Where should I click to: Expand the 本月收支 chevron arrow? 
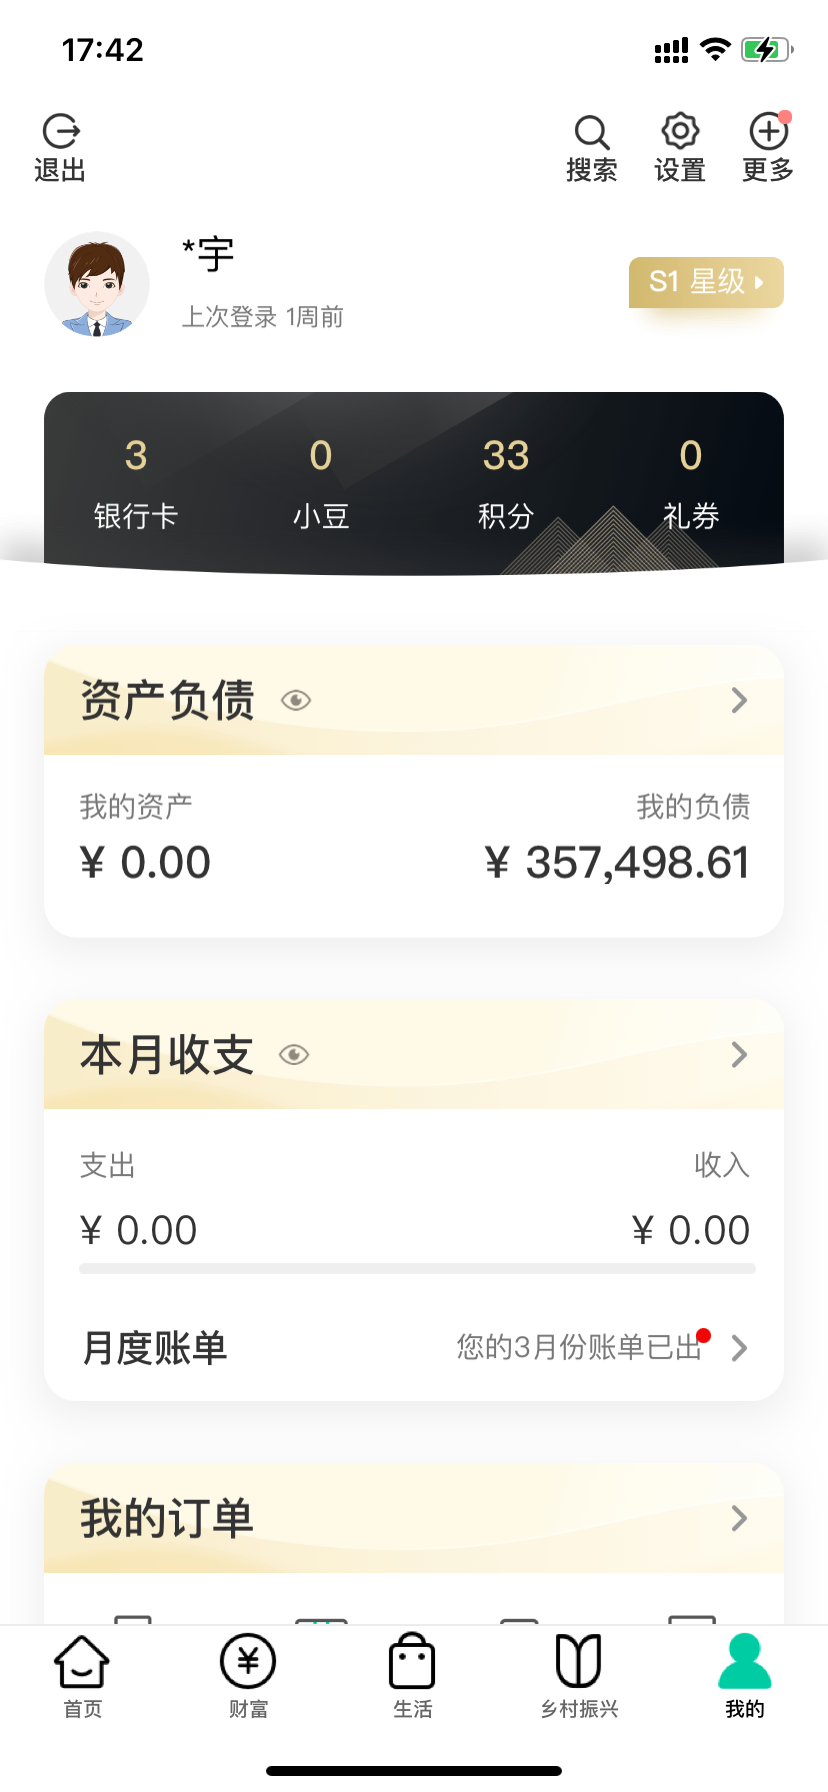coord(739,1054)
